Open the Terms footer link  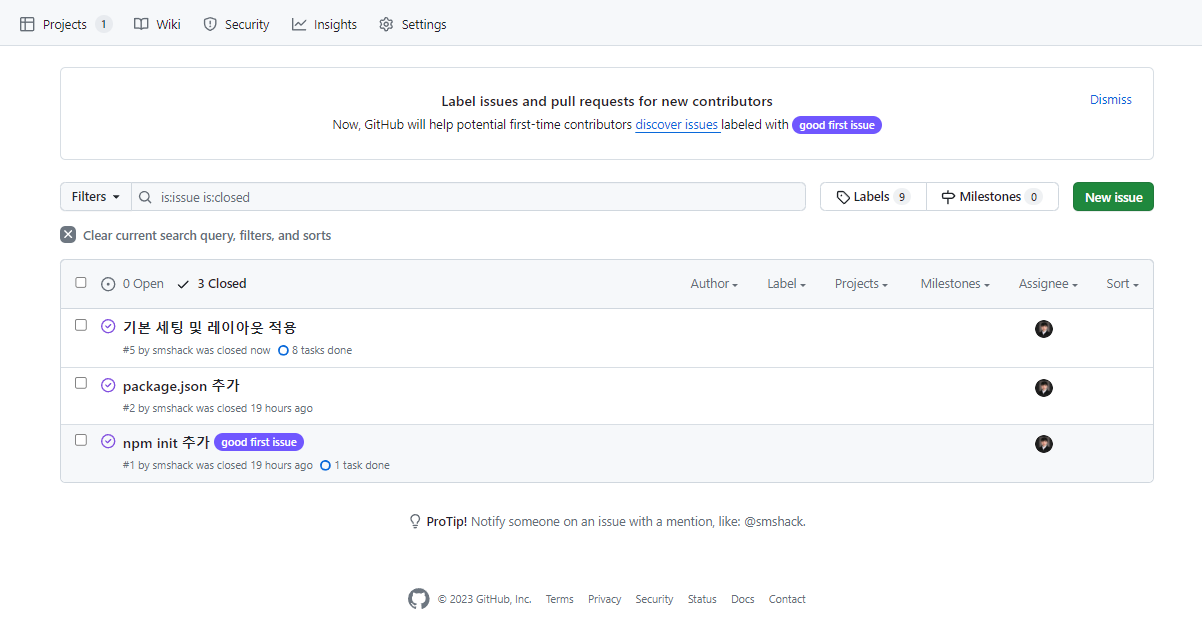(560, 600)
